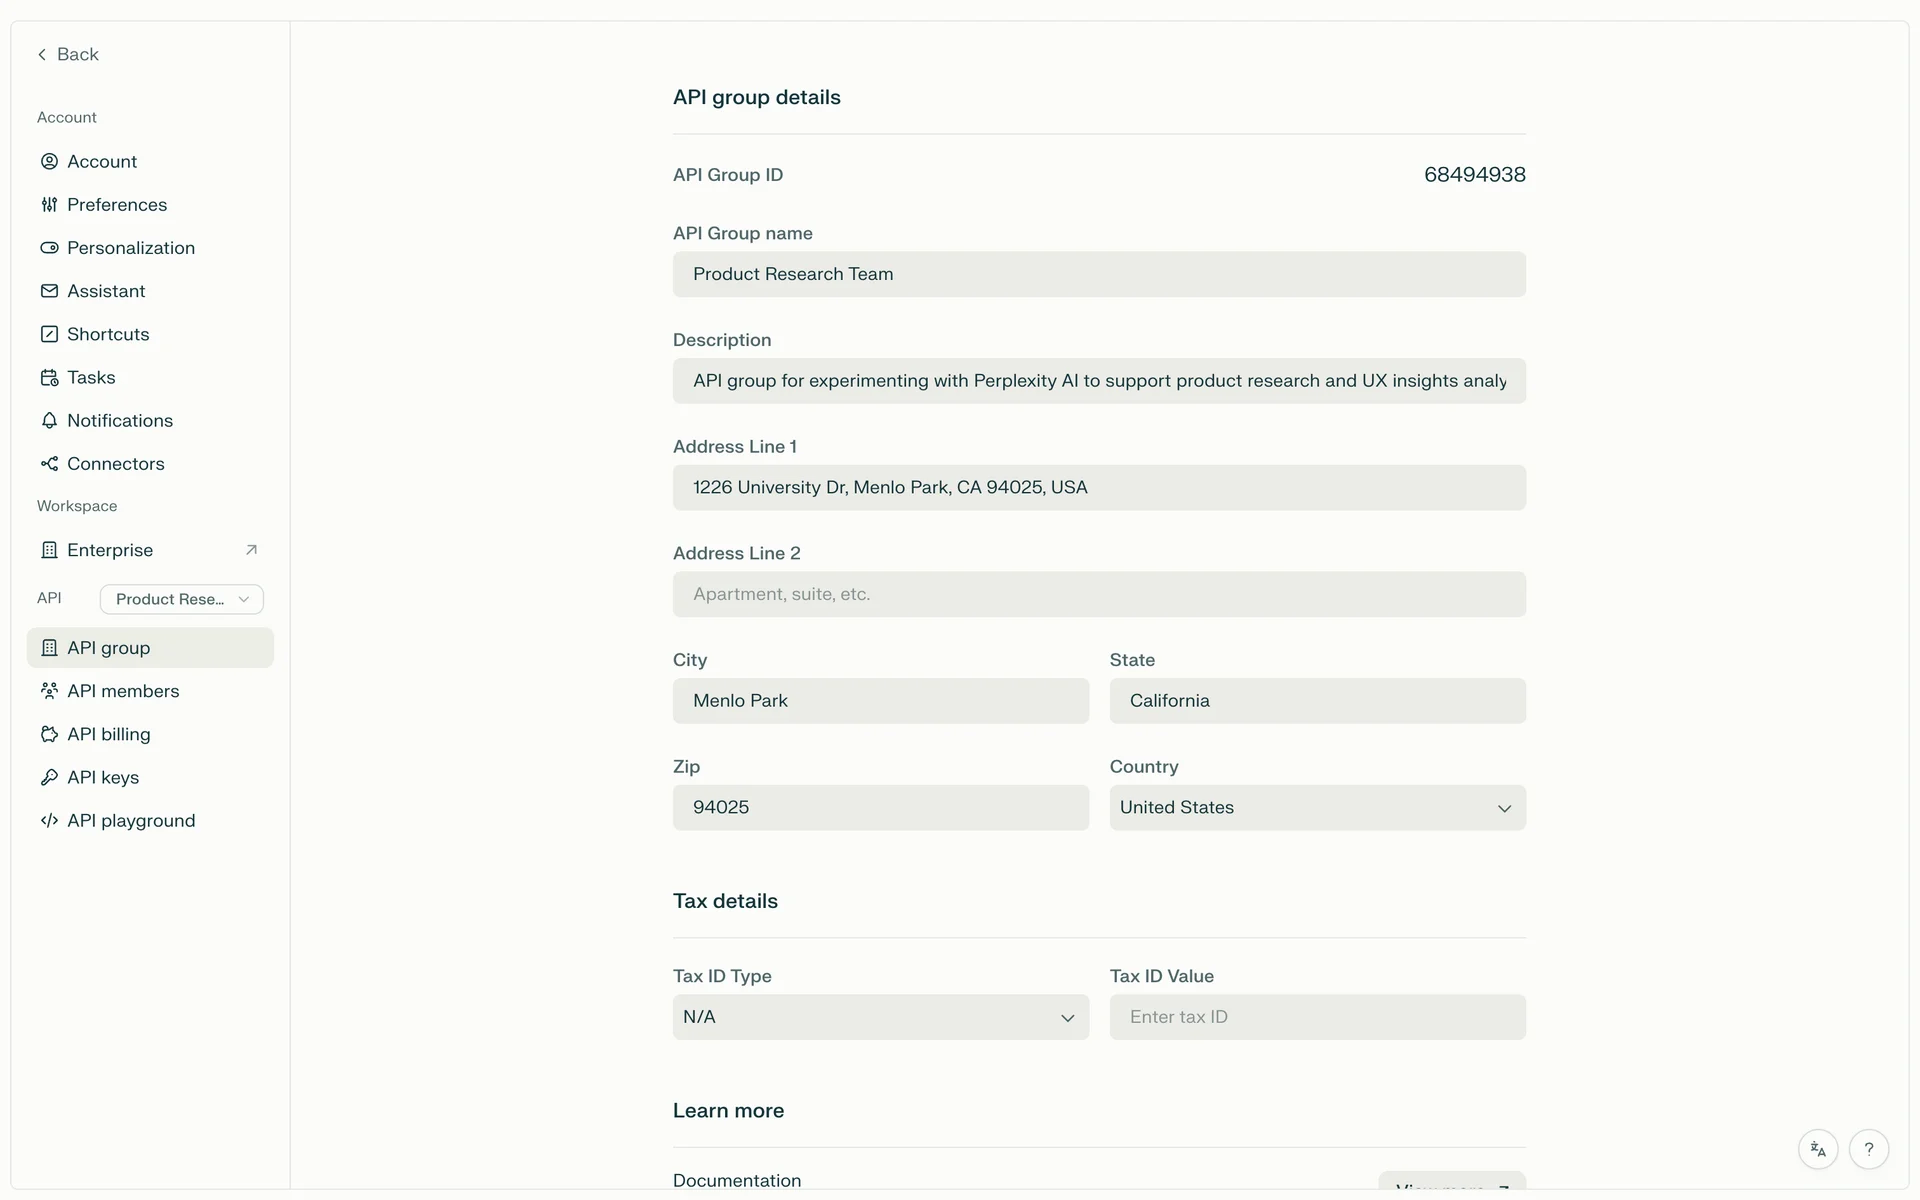Click the API billing icon
The width and height of the screenshot is (1920, 1200).
(x=49, y=734)
